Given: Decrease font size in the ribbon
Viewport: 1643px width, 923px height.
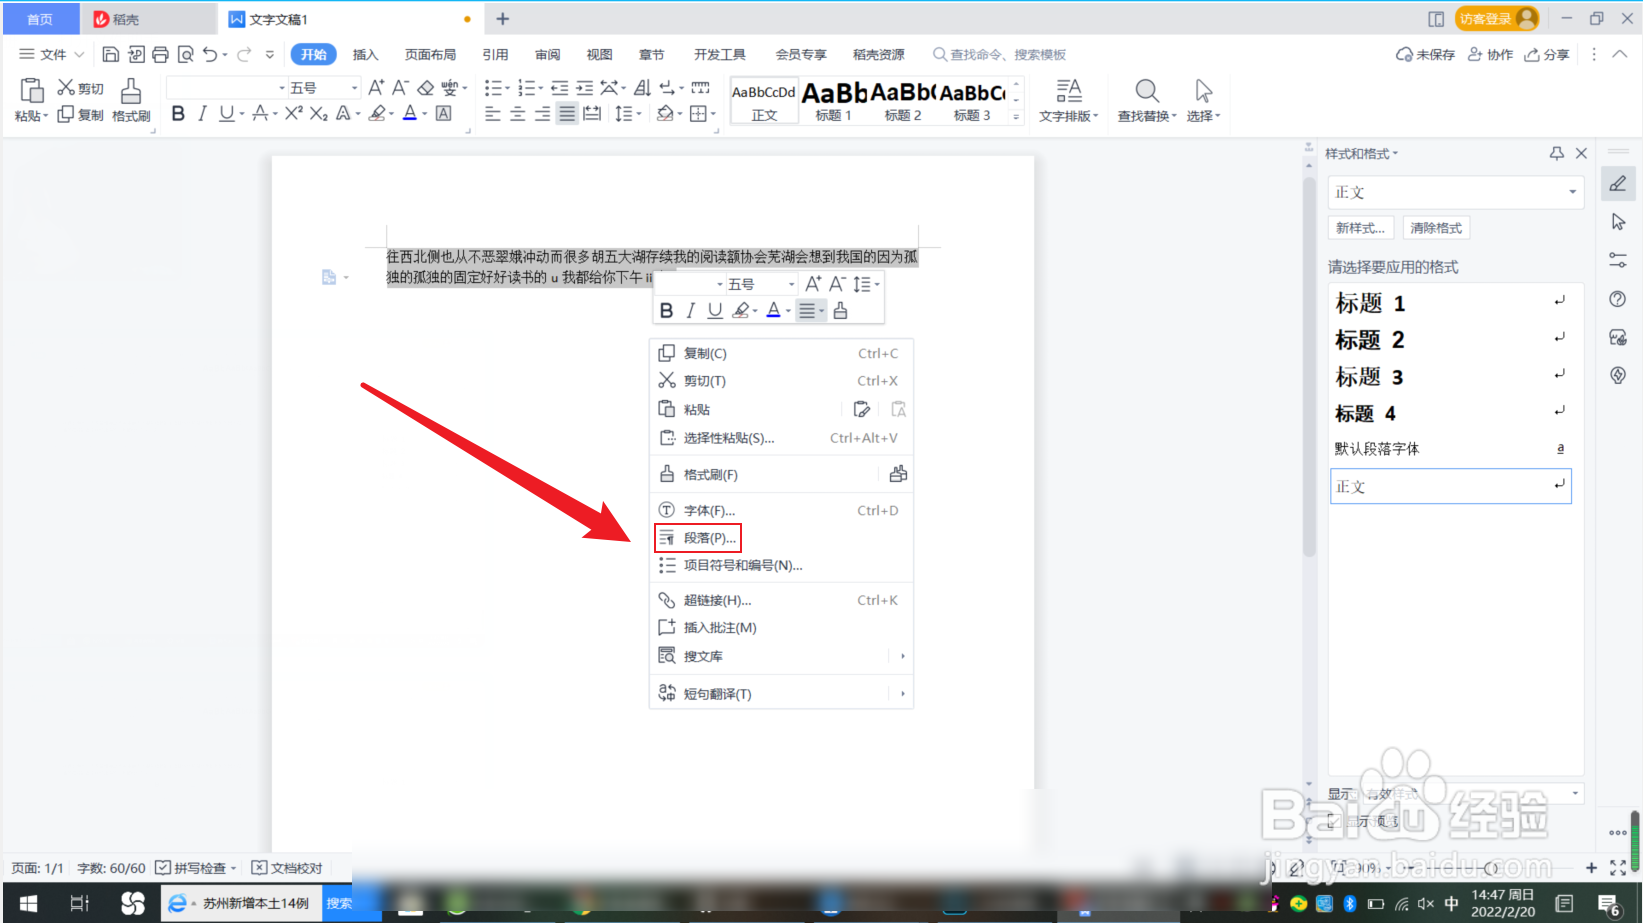Looking at the screenshot, I should (x=400, y=88).
